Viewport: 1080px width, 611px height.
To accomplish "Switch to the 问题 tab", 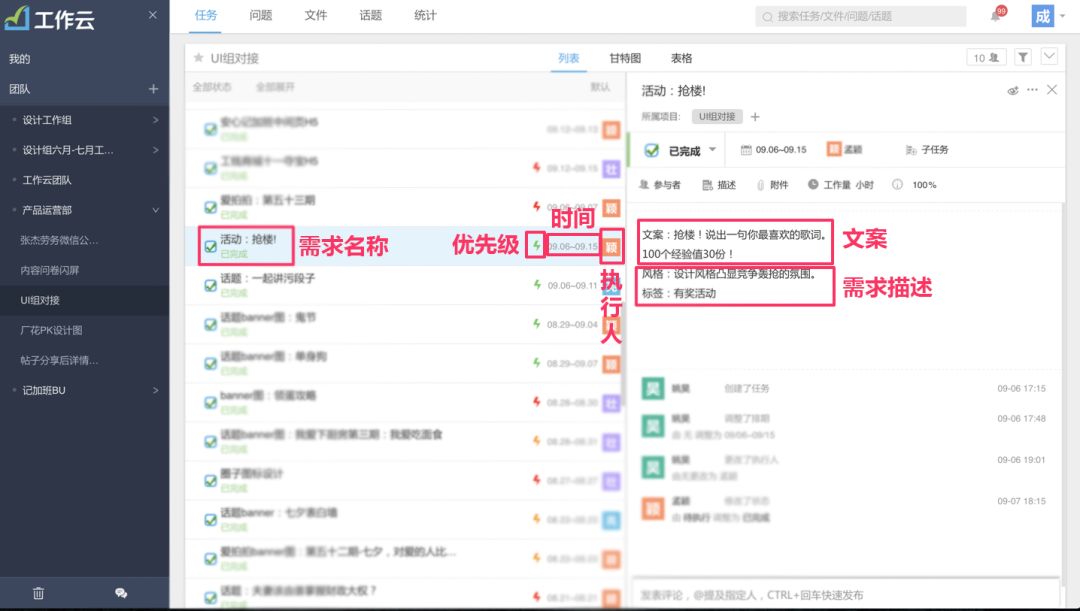I will pyautogui.click(x=260, y=15).
